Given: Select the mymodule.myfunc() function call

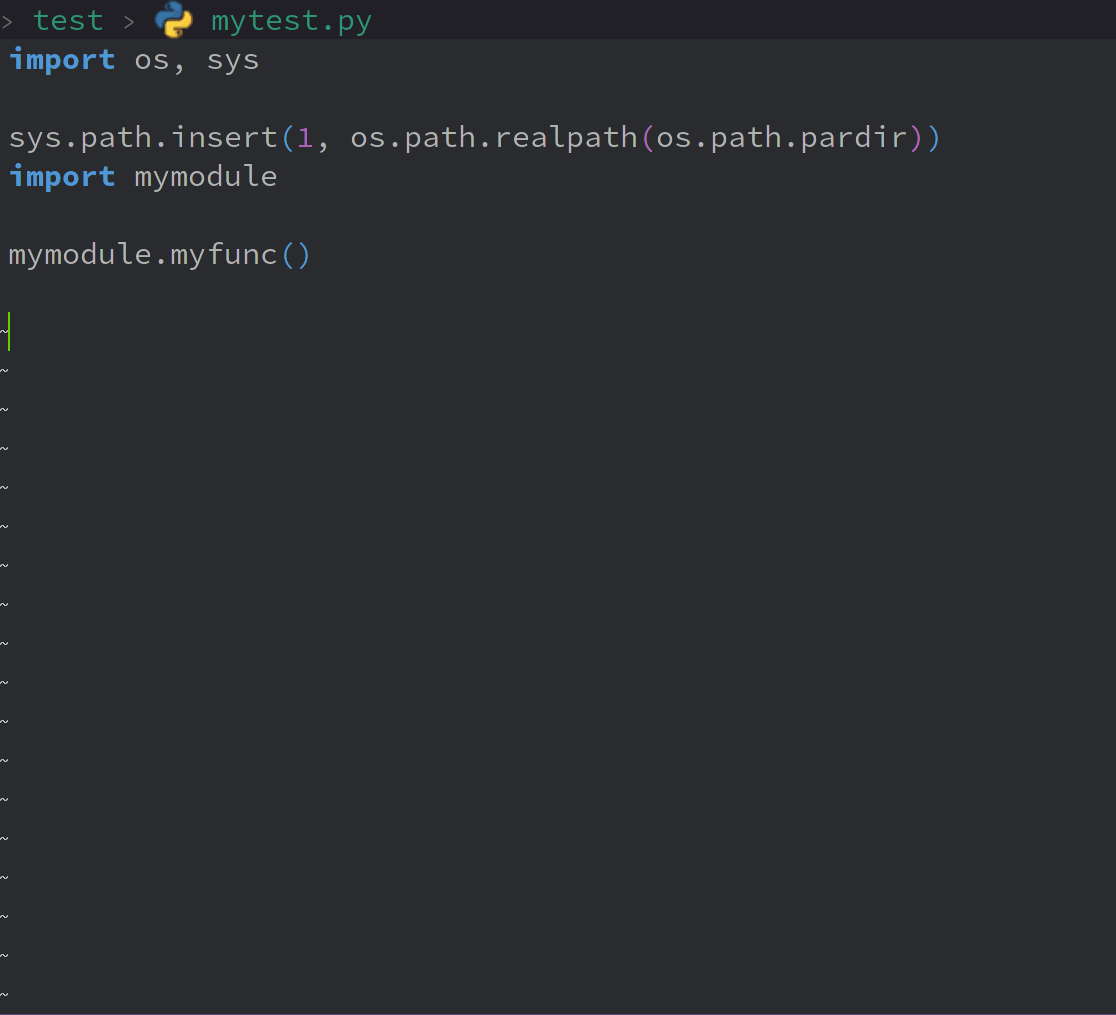Looking at the screenshot, I should [158, 254].
